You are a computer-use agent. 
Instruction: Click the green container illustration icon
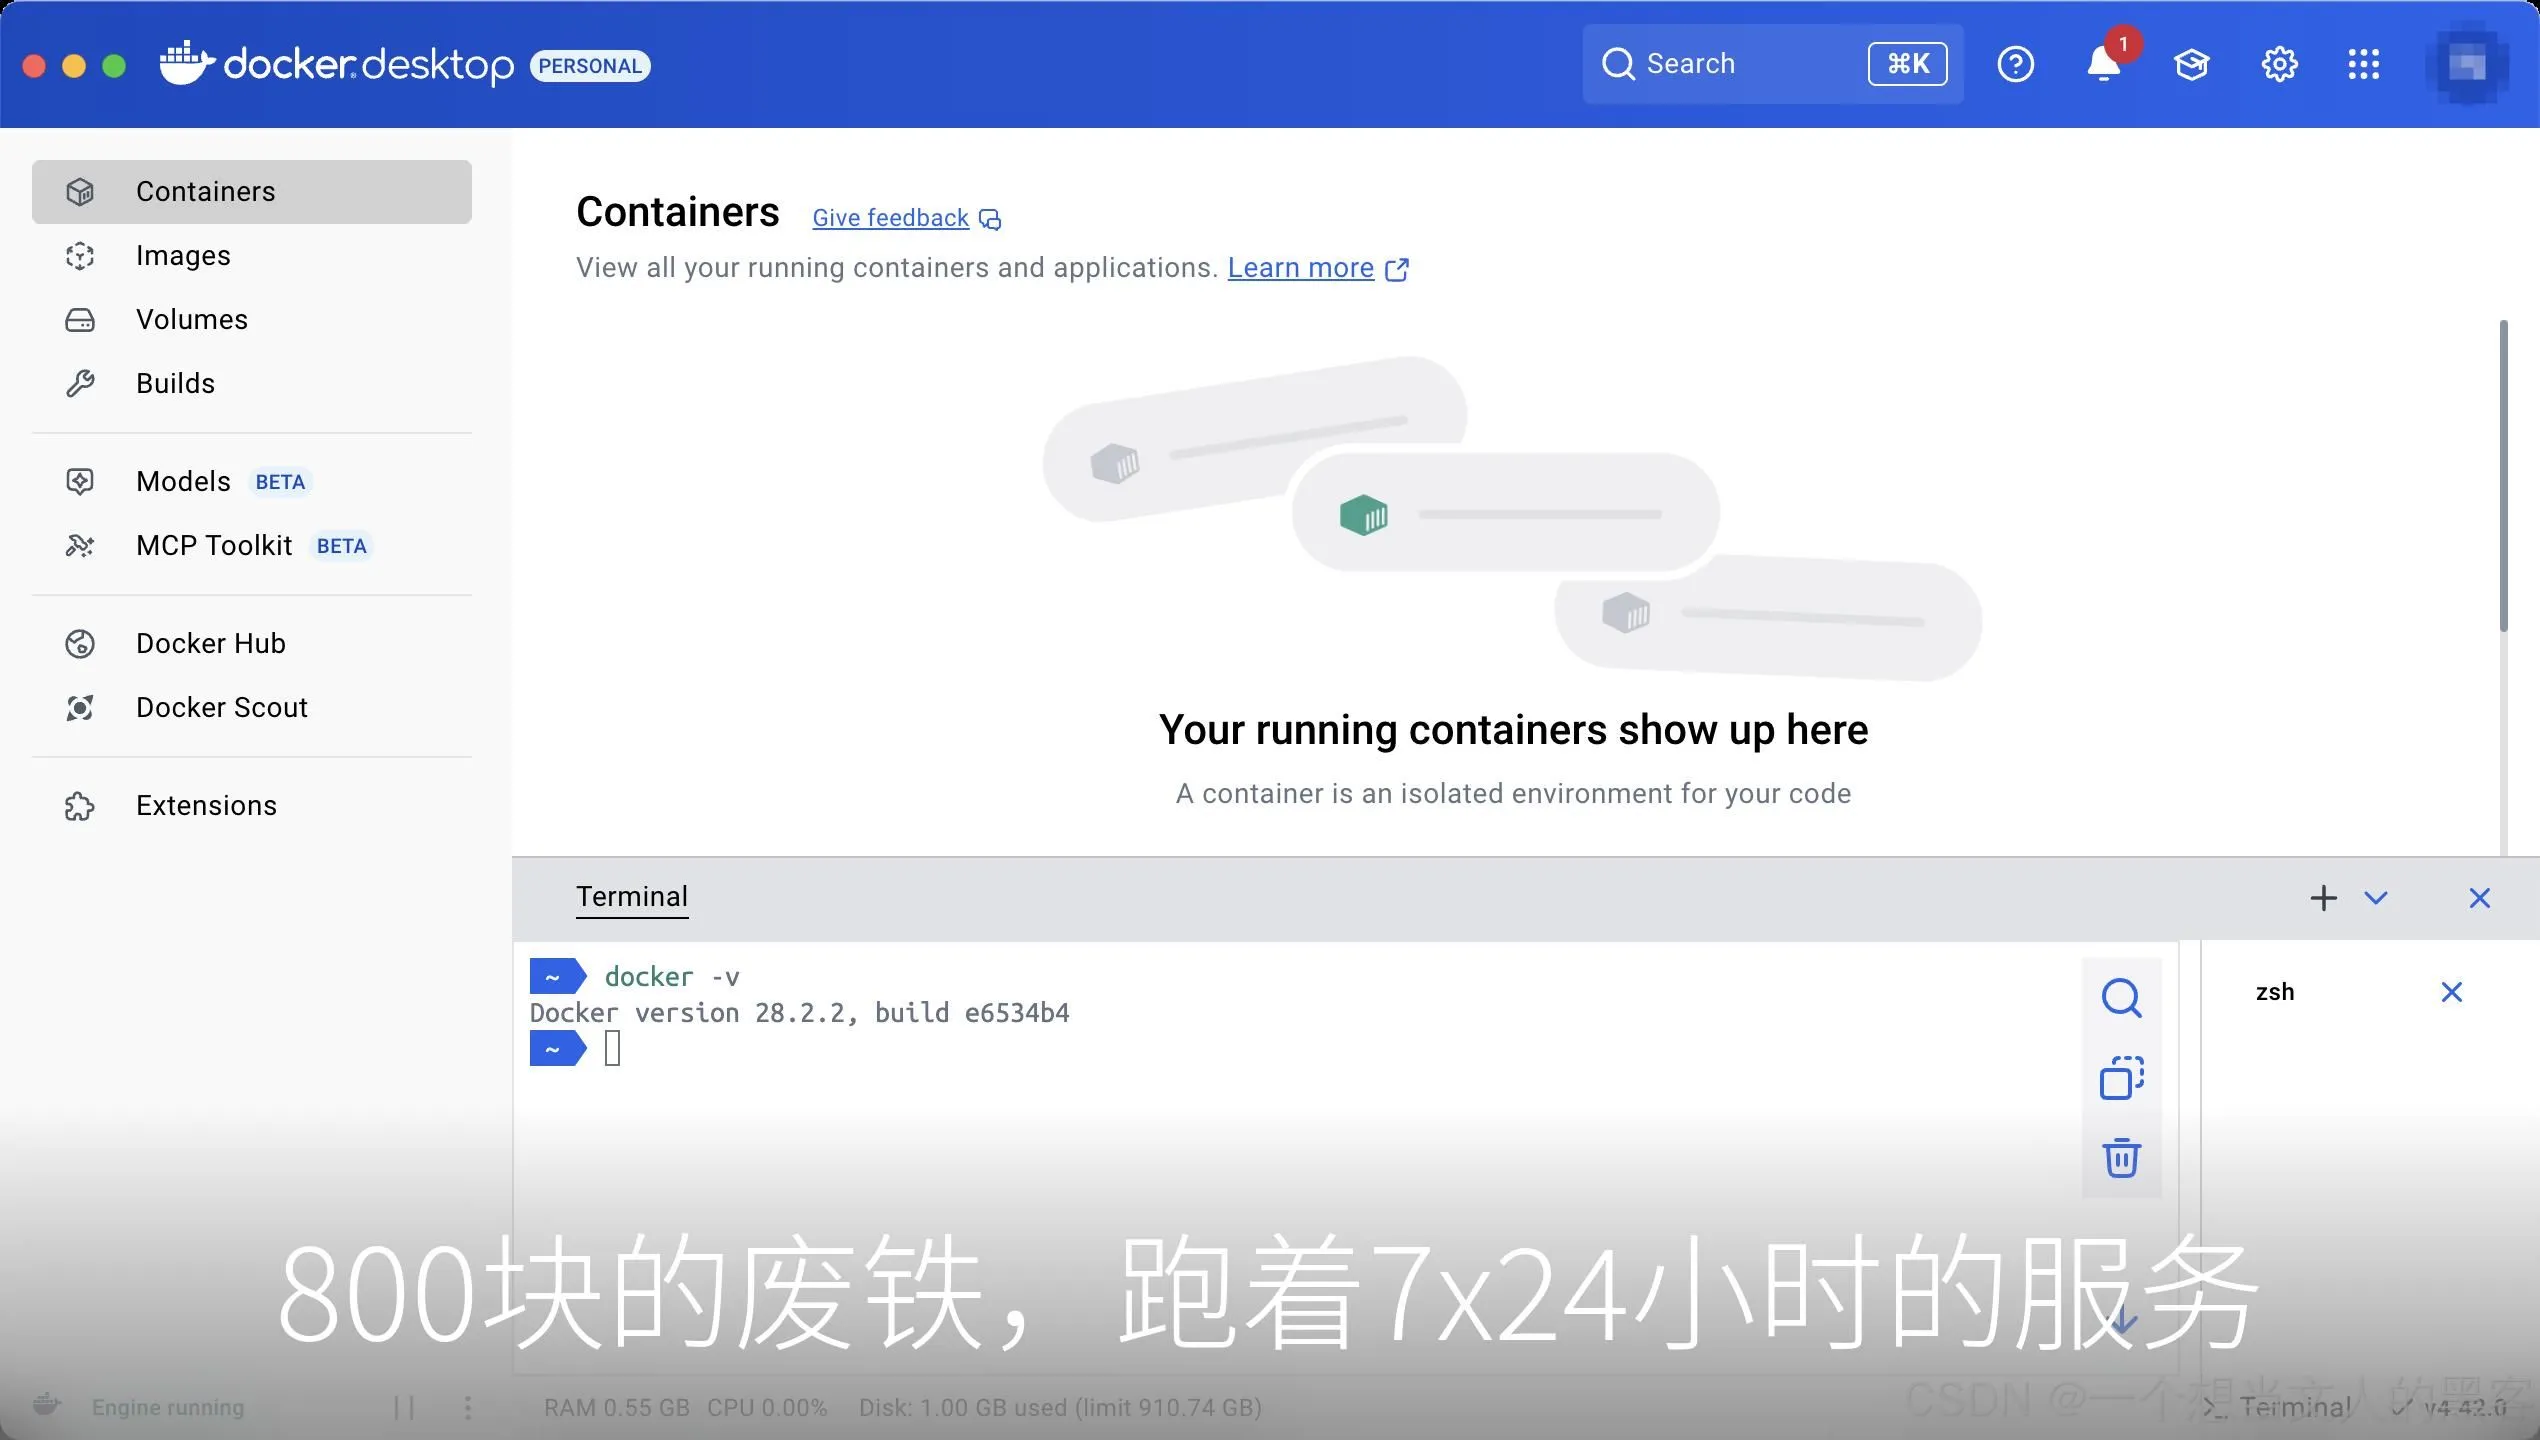click(x=1363, y=515)
